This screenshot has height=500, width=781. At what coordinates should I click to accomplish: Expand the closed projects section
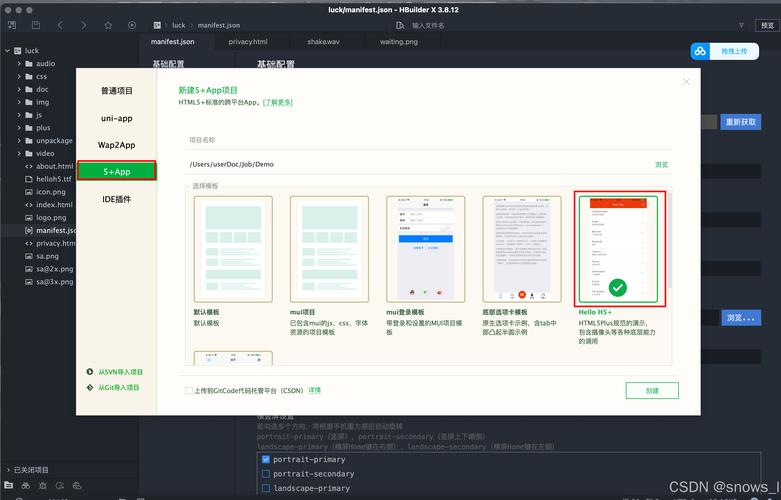[7, 470]
